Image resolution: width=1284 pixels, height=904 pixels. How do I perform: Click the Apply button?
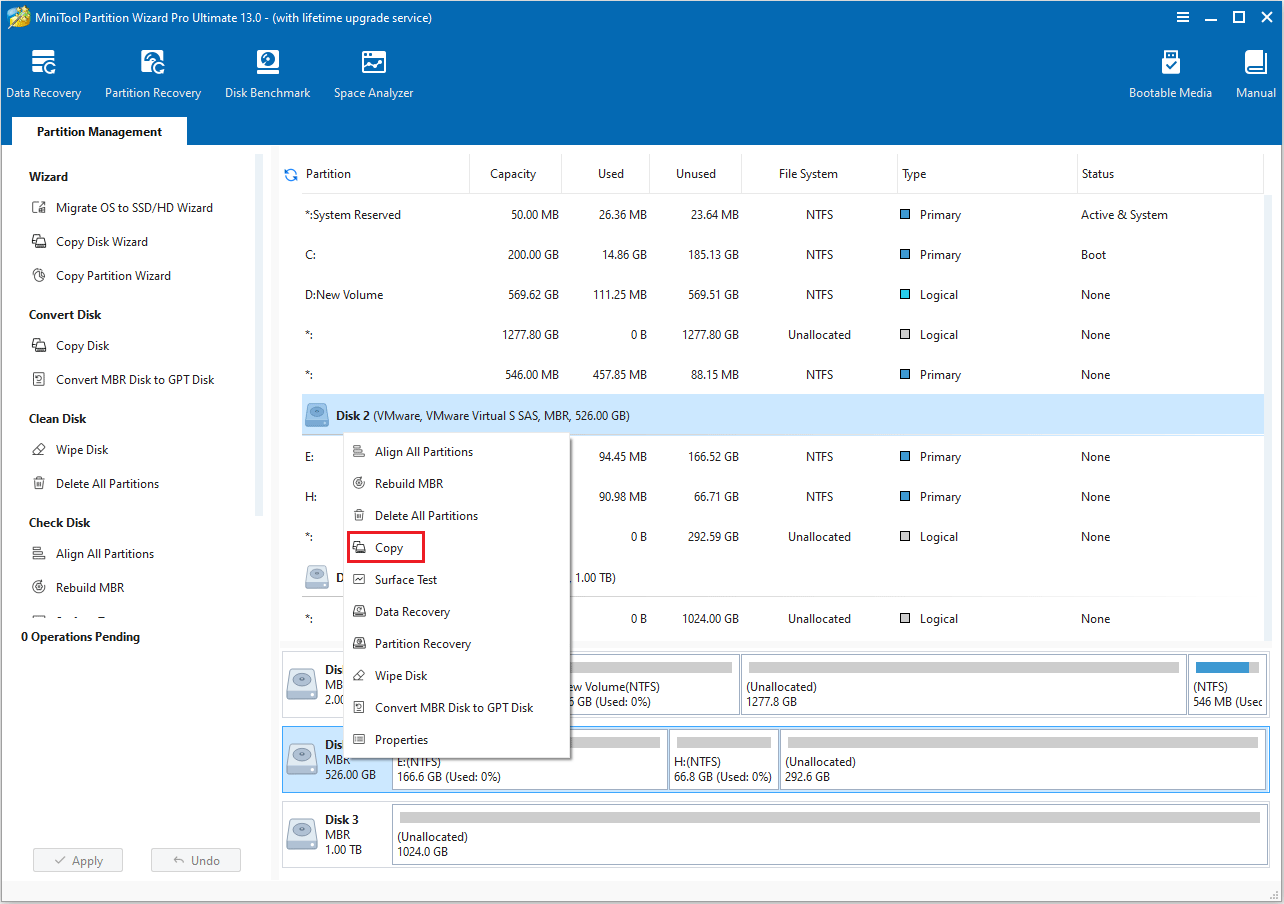[x=77, y=860]
